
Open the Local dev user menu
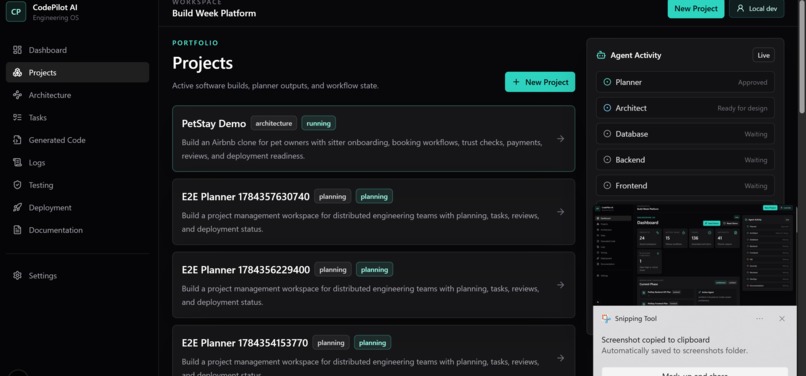(757, 8)
